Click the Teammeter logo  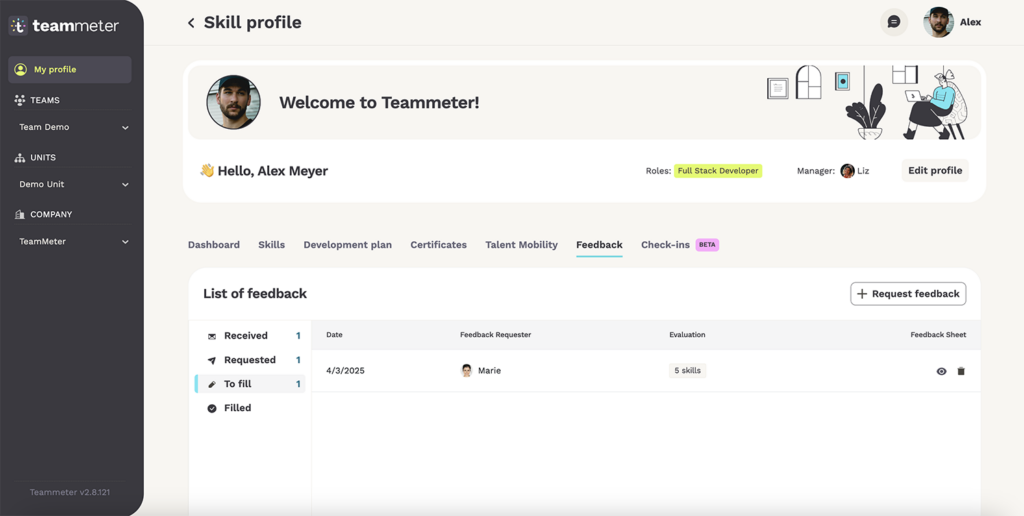pyautogui.click(x=63, y=25)
